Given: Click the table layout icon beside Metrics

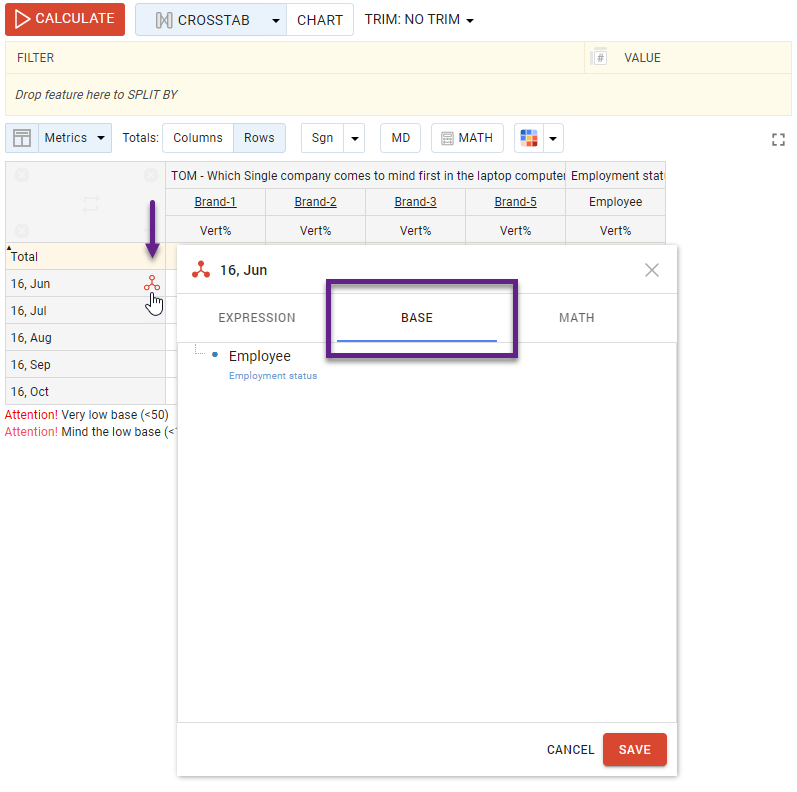Looking at the screenshot, I should pos(22,138).
